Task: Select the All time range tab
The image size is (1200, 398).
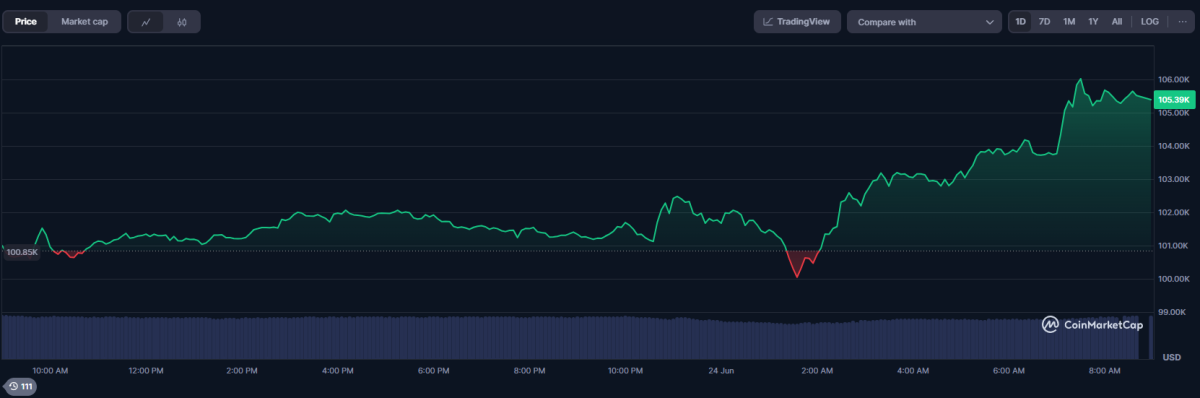Action: (x=1117, y=21)
